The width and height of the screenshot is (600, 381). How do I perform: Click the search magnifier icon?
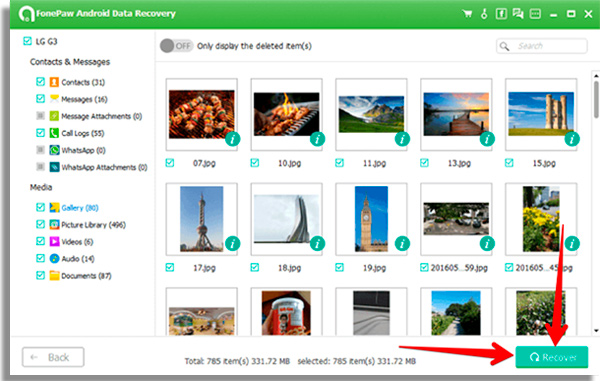pyautogui.click(x=505, y=46)
